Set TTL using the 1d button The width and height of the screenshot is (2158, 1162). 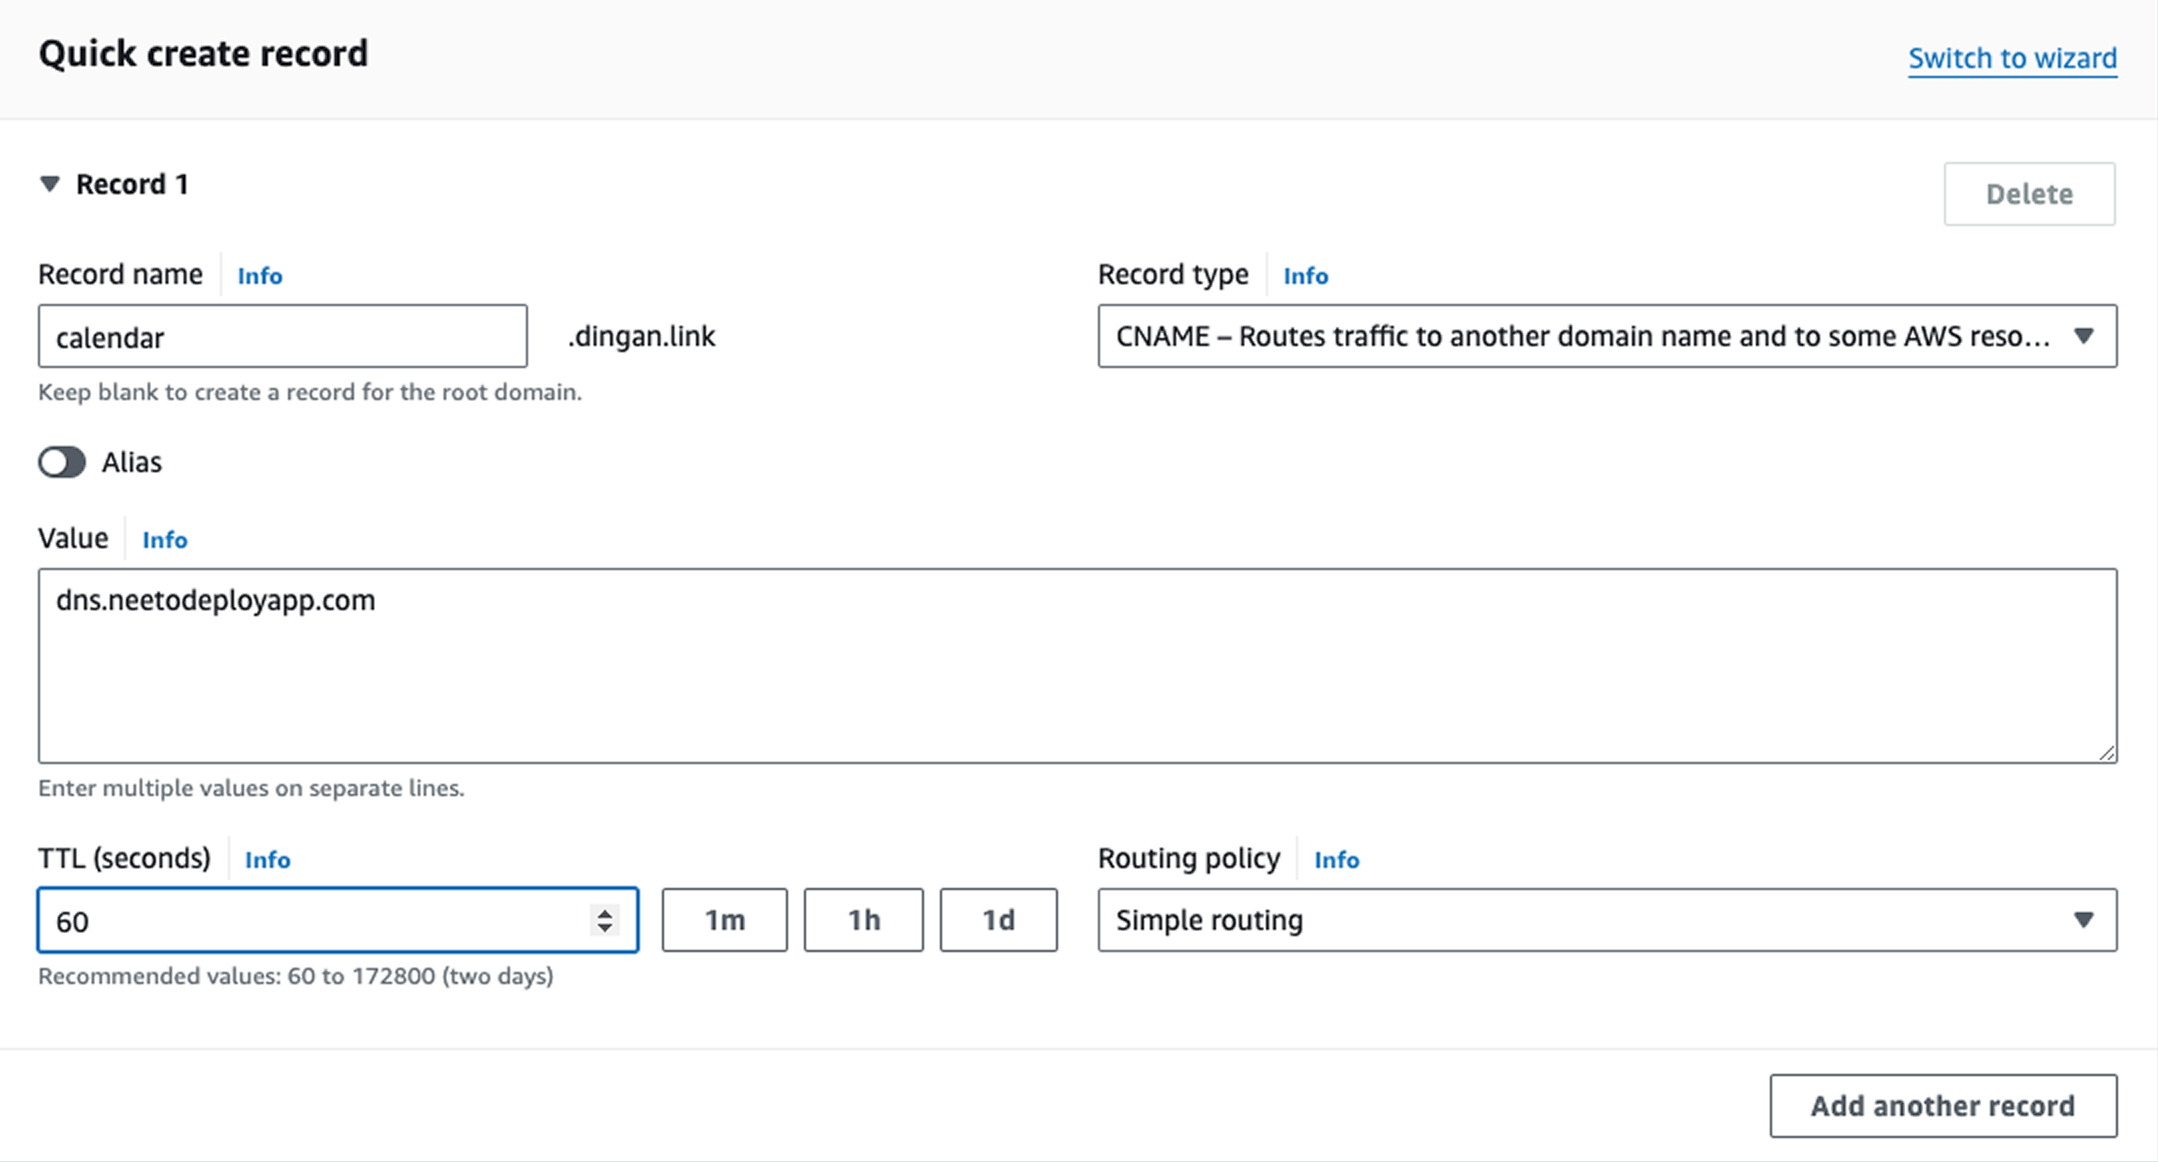click(x=998, y=920)
